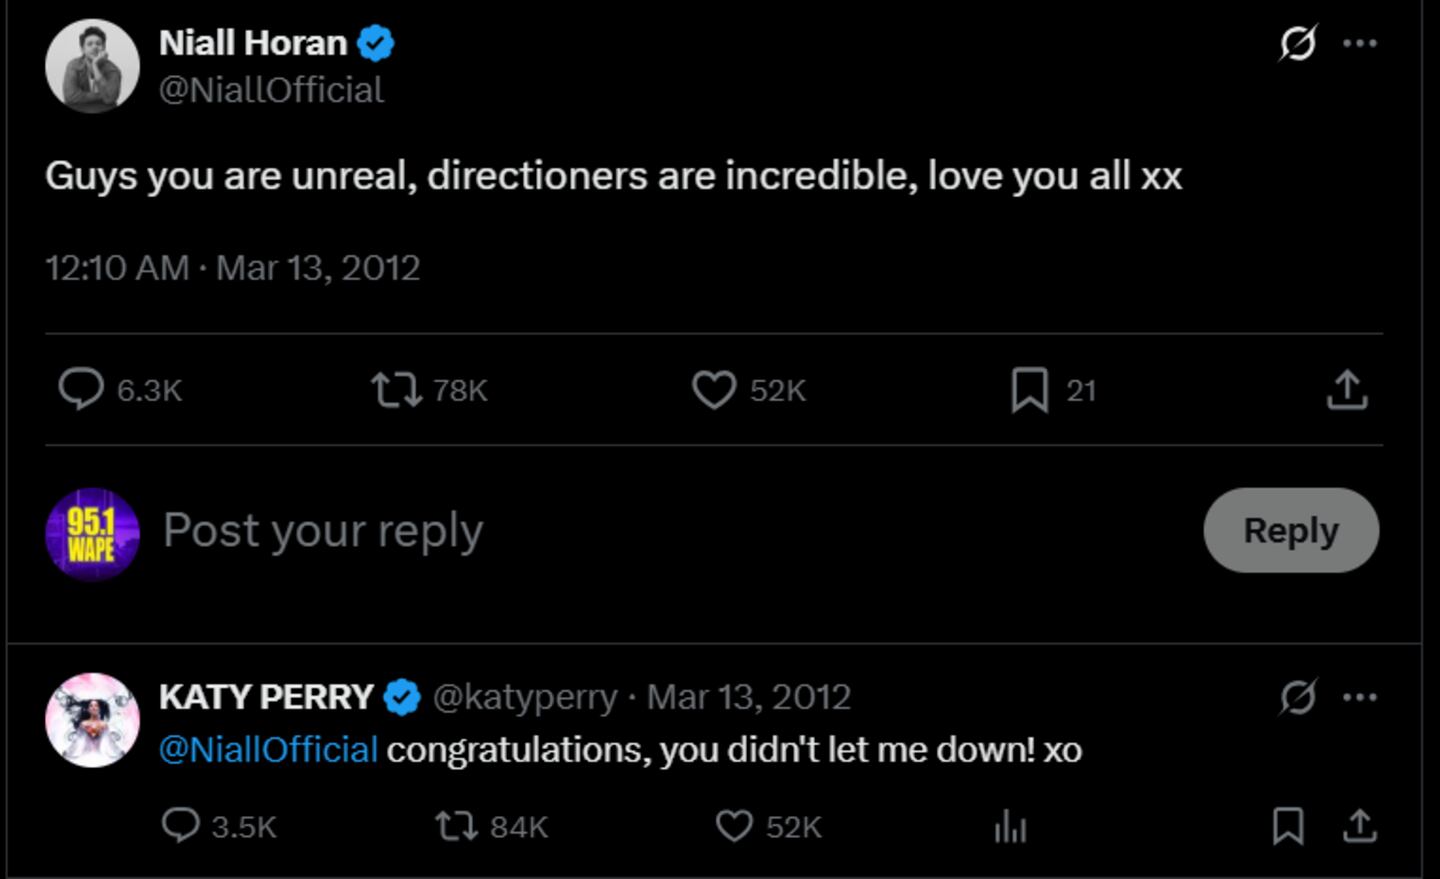
Task: Share Katy Perry's reply
Action: coord(1360,826)
